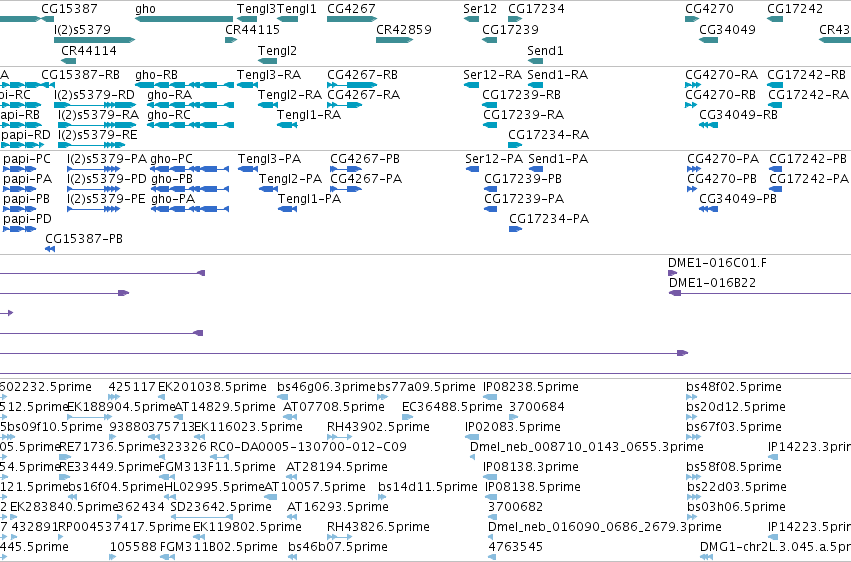Select the CG17239-PA protein label
This screenshot has height=562, width=851.
coord(524,199)
